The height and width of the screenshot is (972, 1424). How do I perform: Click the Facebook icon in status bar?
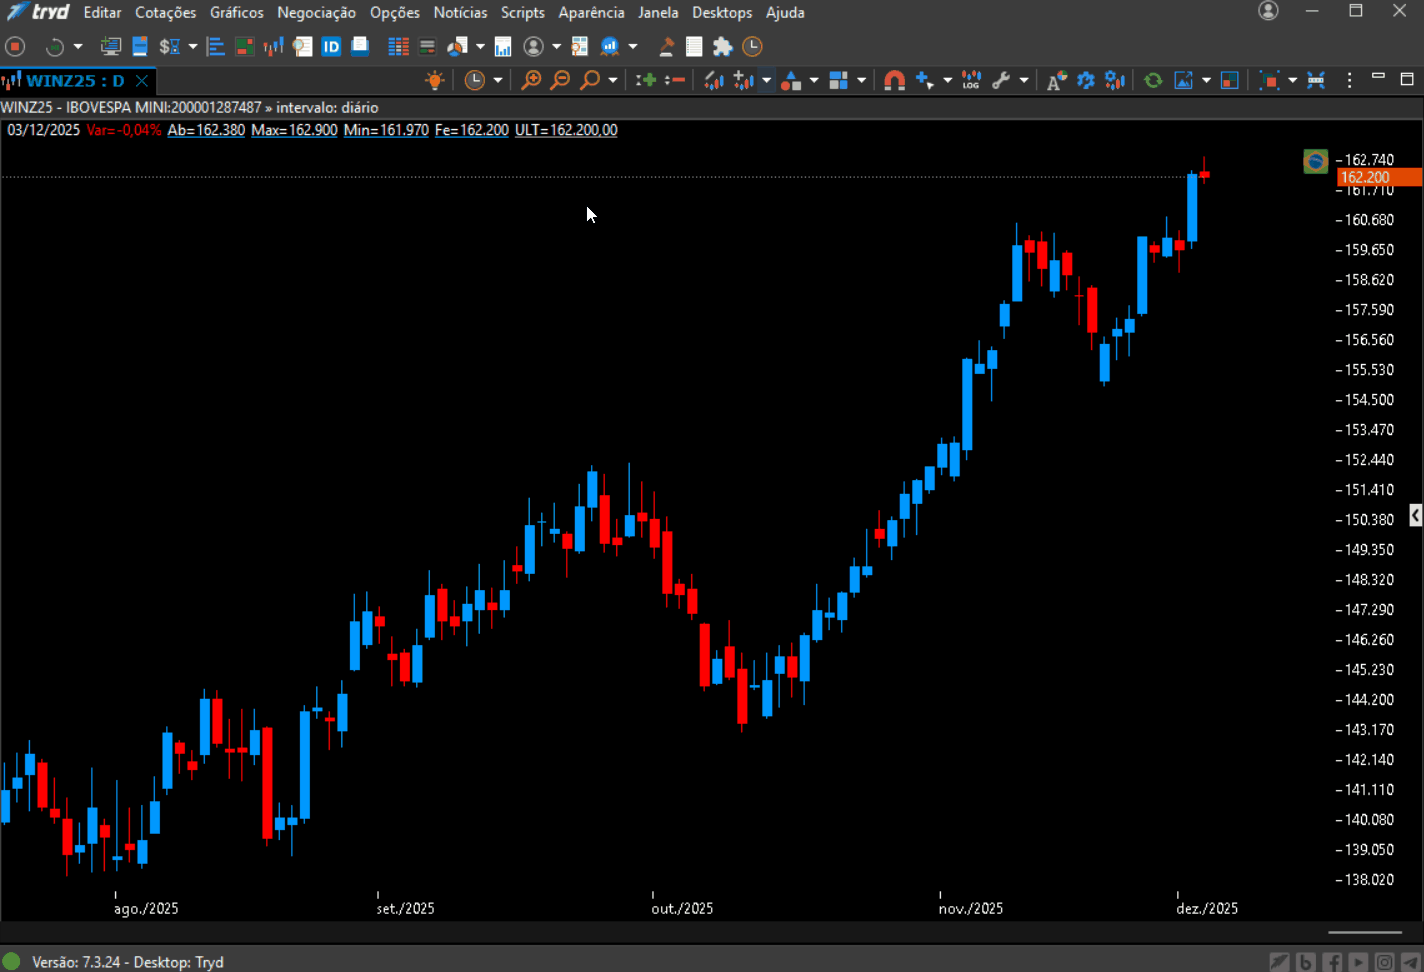coord(1332,962)
